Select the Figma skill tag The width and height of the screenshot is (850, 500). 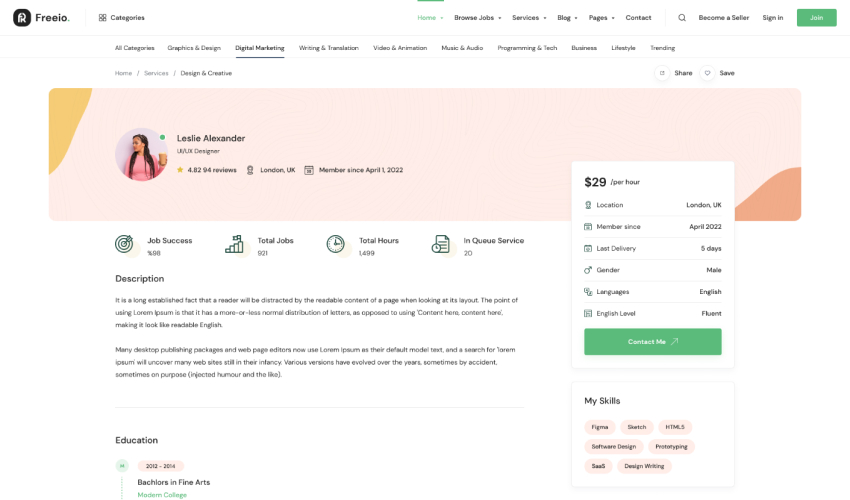[600, 427]
